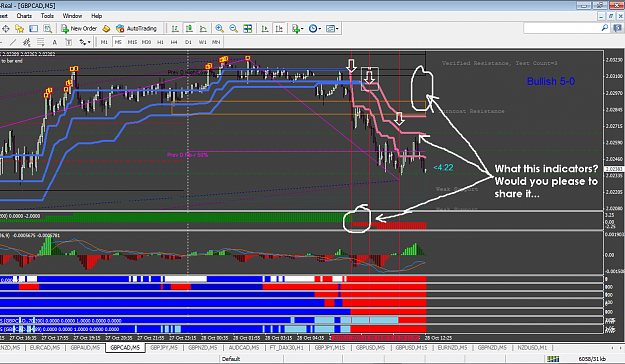625x364 pixels.
Task: Switch to FT_DAX30,H1 chart tab
Action: [x=286, y=348]
